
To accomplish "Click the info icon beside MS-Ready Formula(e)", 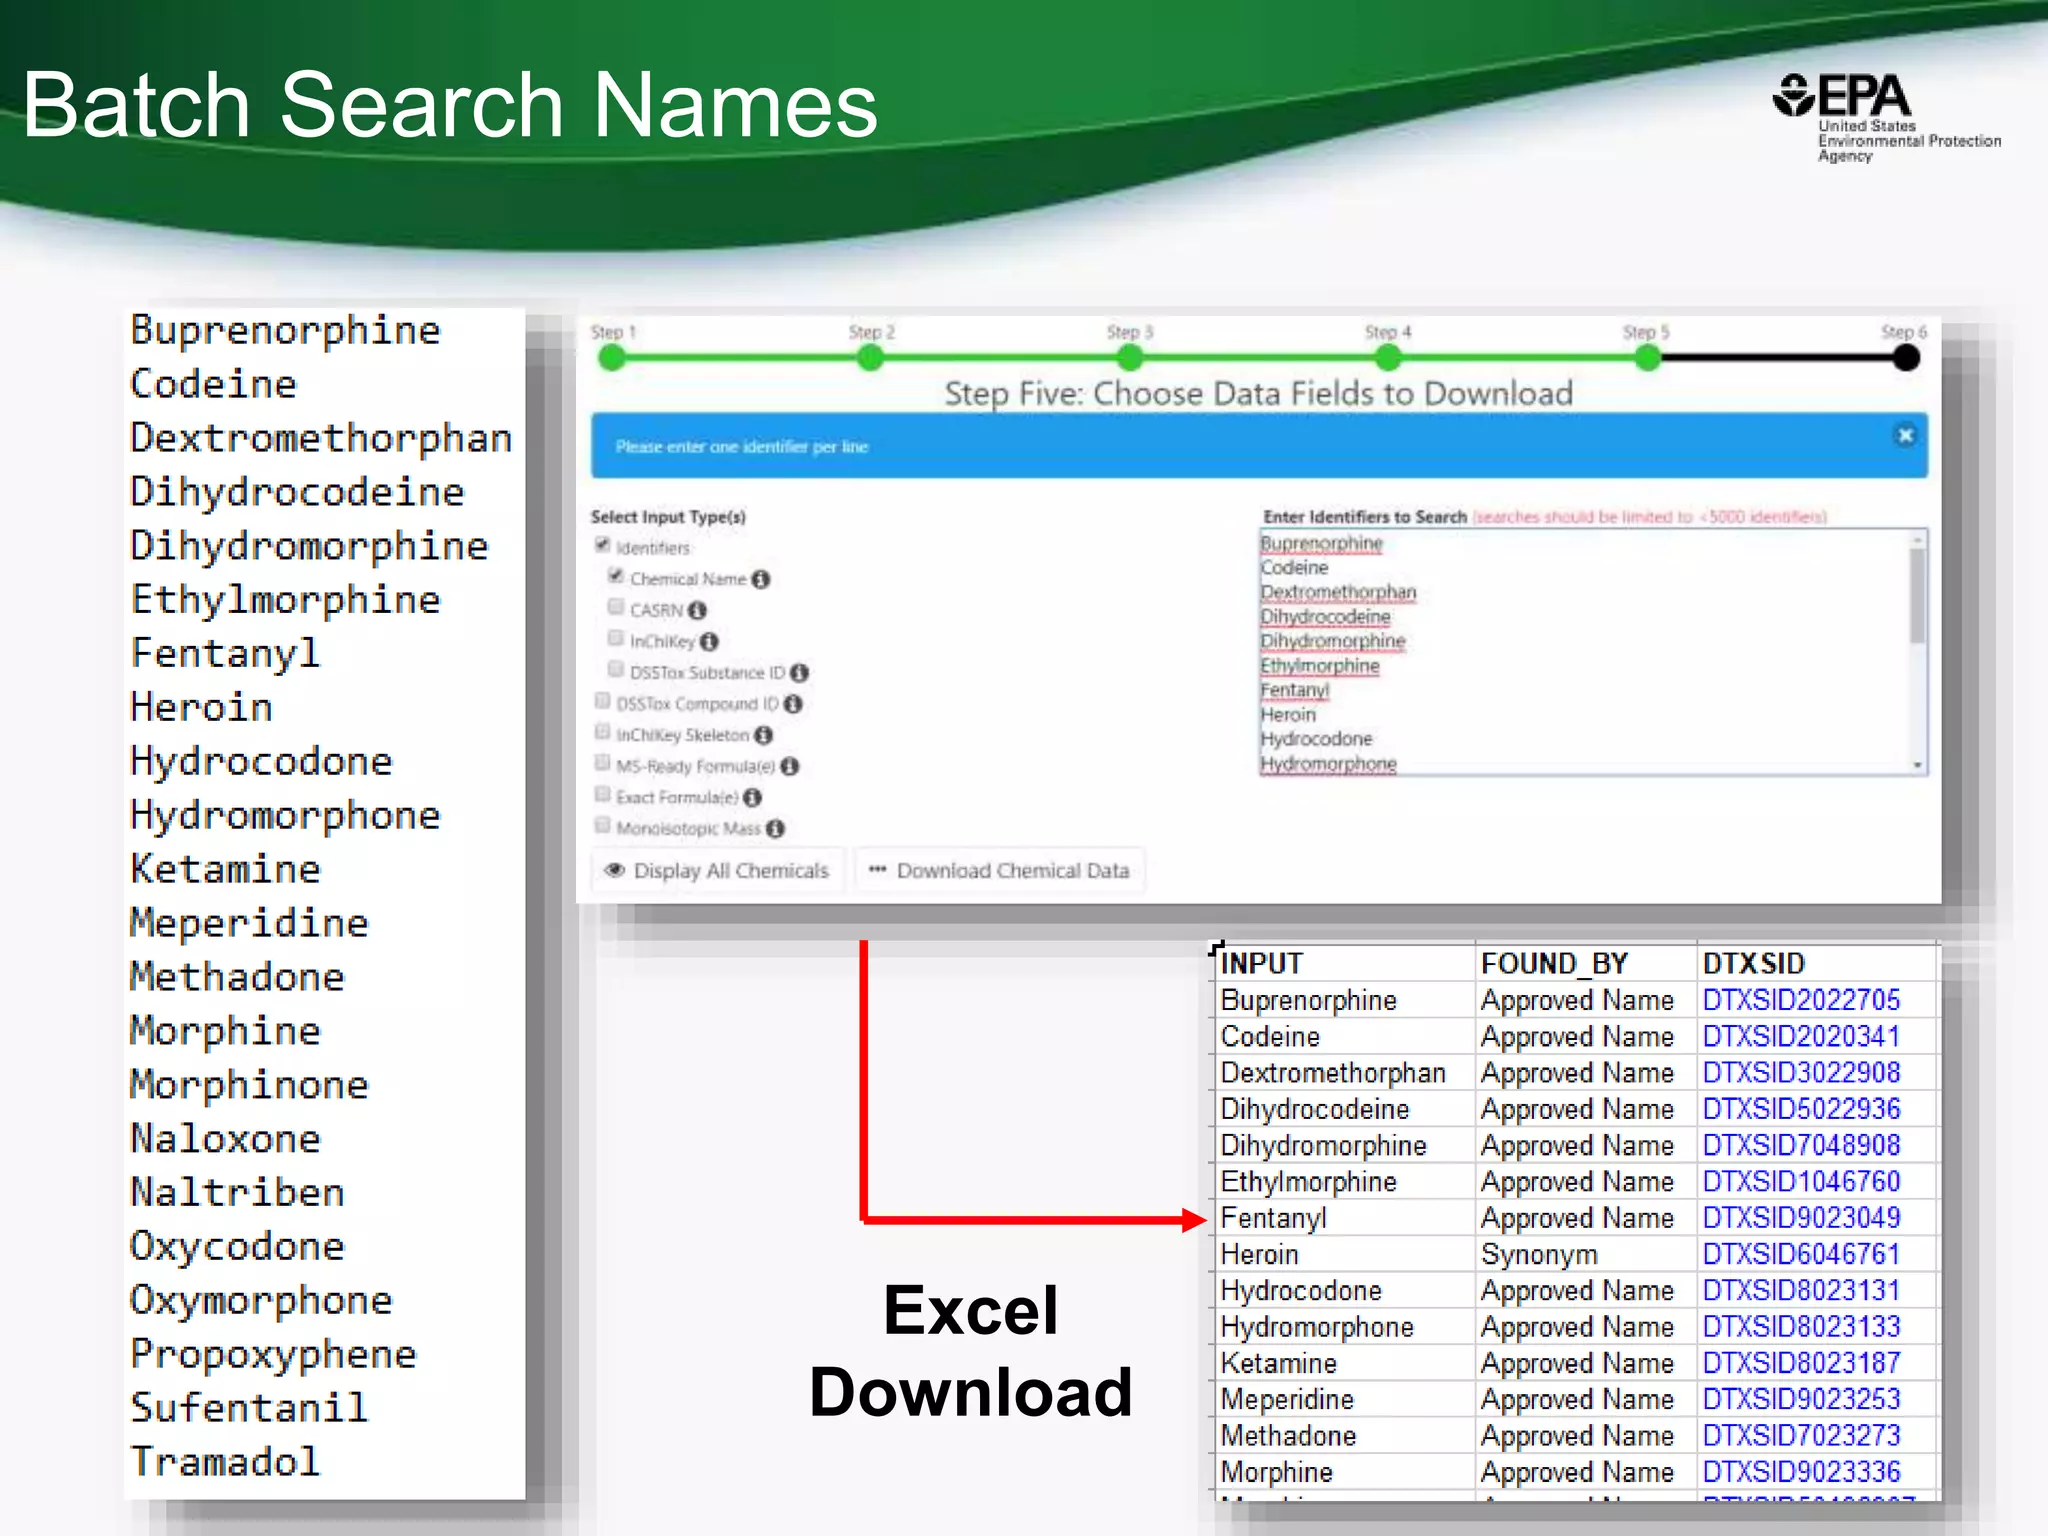I will (x=790, y=767).
